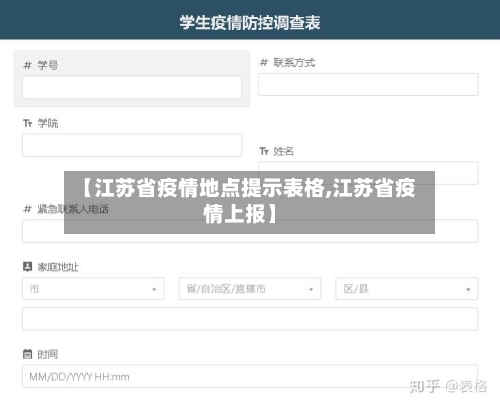
Task: Click the 紧急联系人电话 input field
Action: 250,231
